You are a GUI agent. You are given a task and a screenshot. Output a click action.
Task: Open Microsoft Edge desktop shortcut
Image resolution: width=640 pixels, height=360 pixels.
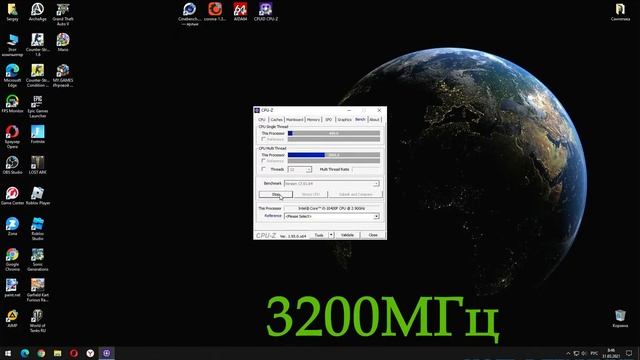pyautogui.click(x=12, y=76)
